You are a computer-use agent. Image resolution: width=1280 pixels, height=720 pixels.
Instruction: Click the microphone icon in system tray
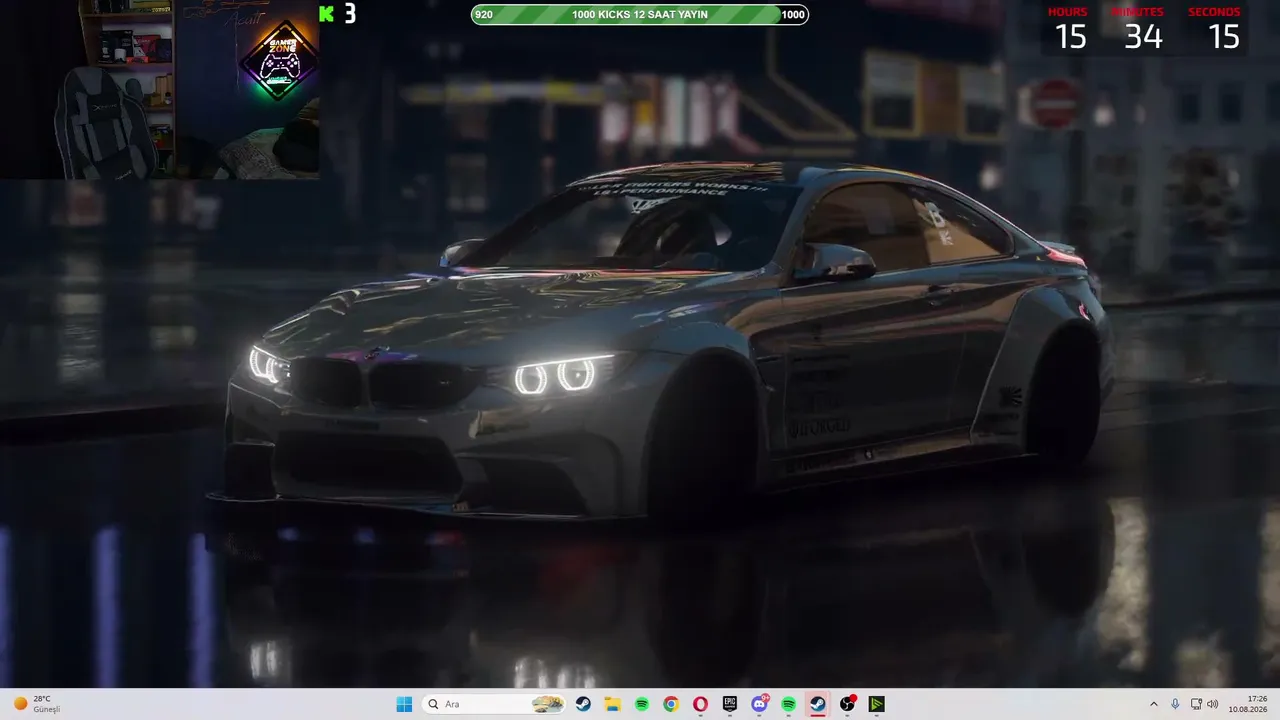(x=1175, y=704)
